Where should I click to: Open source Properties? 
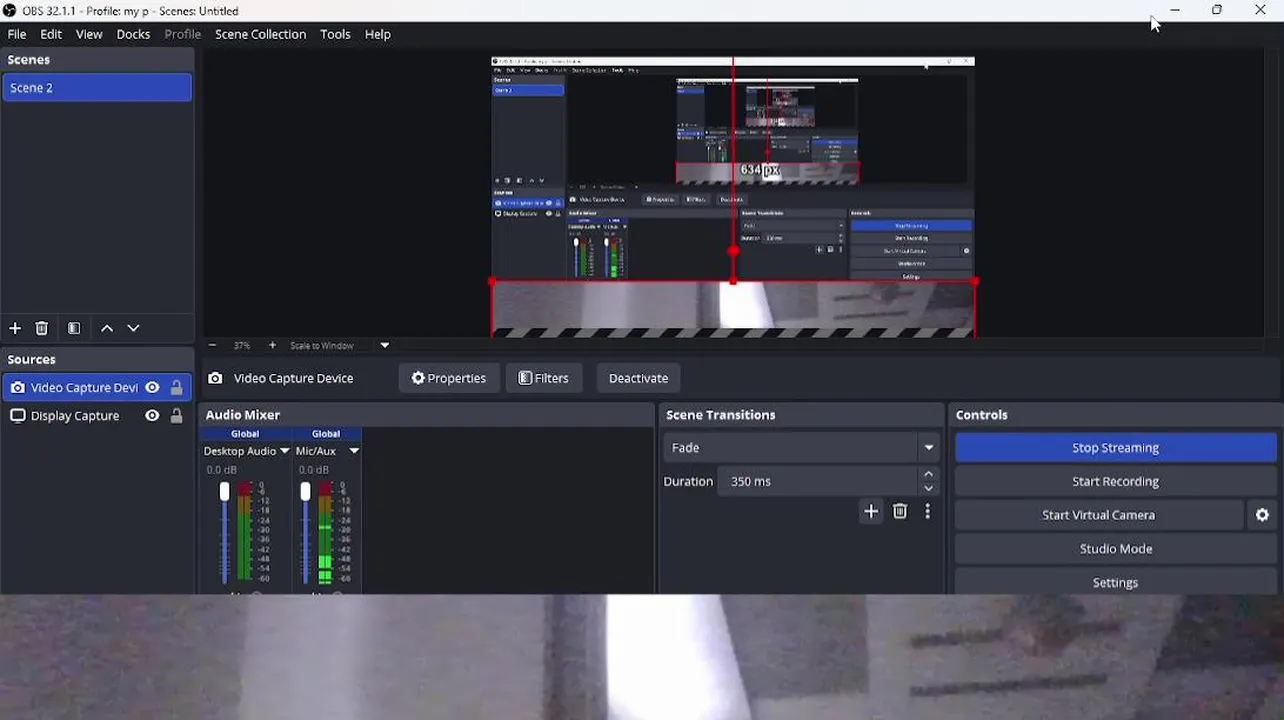point(449,378)
